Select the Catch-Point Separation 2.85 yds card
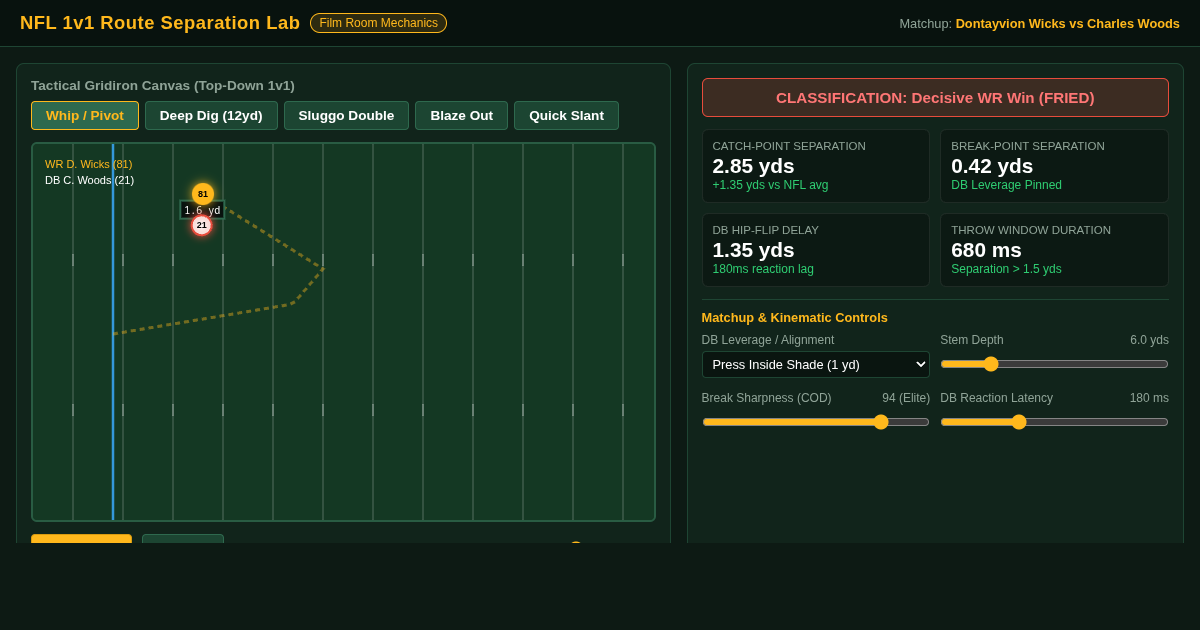 click(816, 166)
